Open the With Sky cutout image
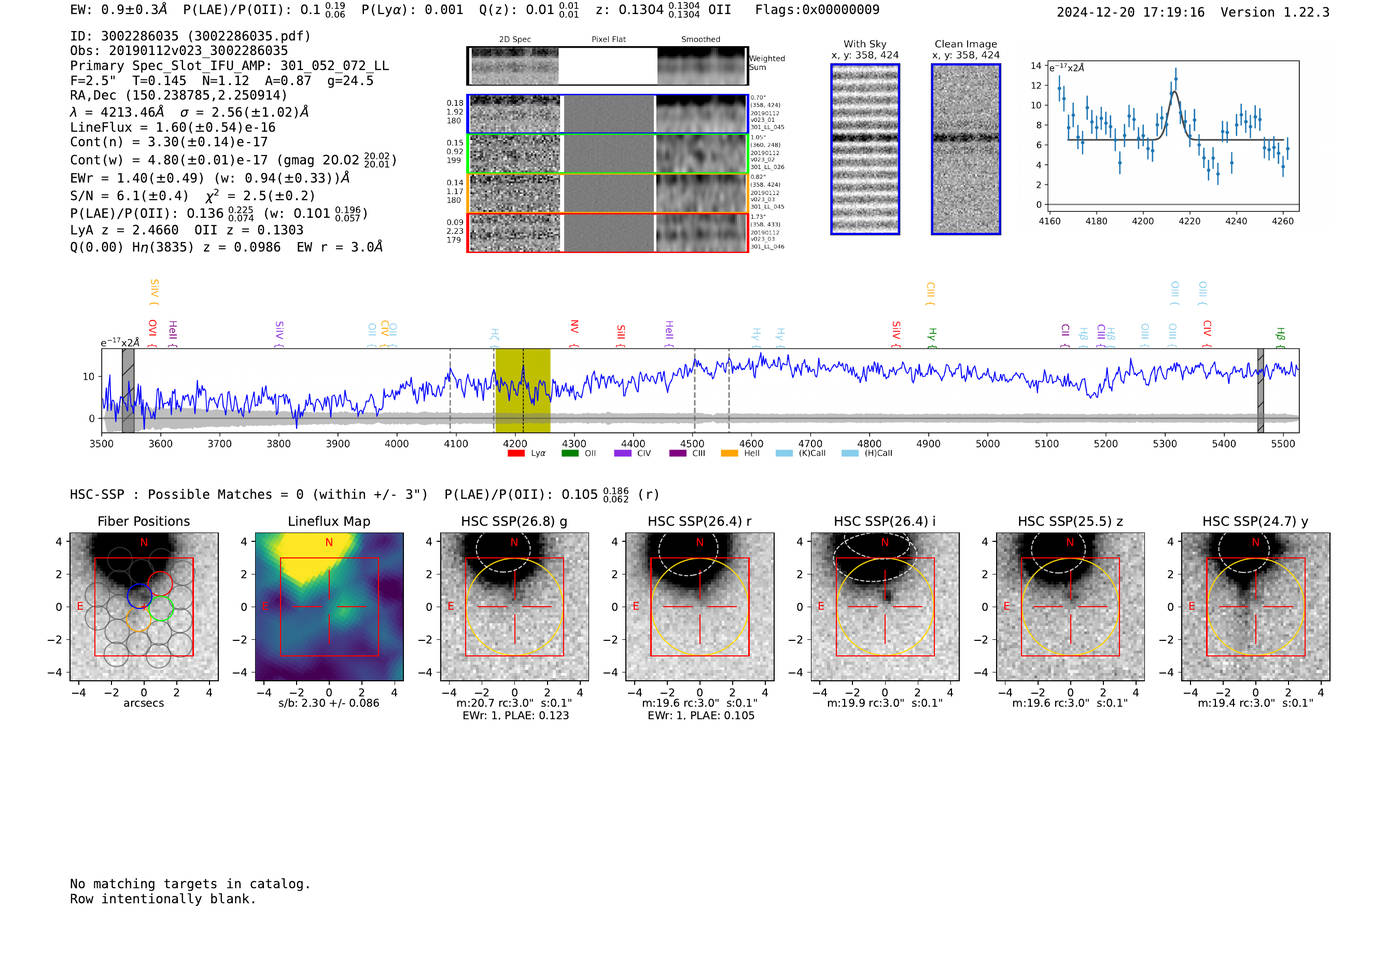The image size is (1400, 953). pyautogui.click(x=865, y=149)
